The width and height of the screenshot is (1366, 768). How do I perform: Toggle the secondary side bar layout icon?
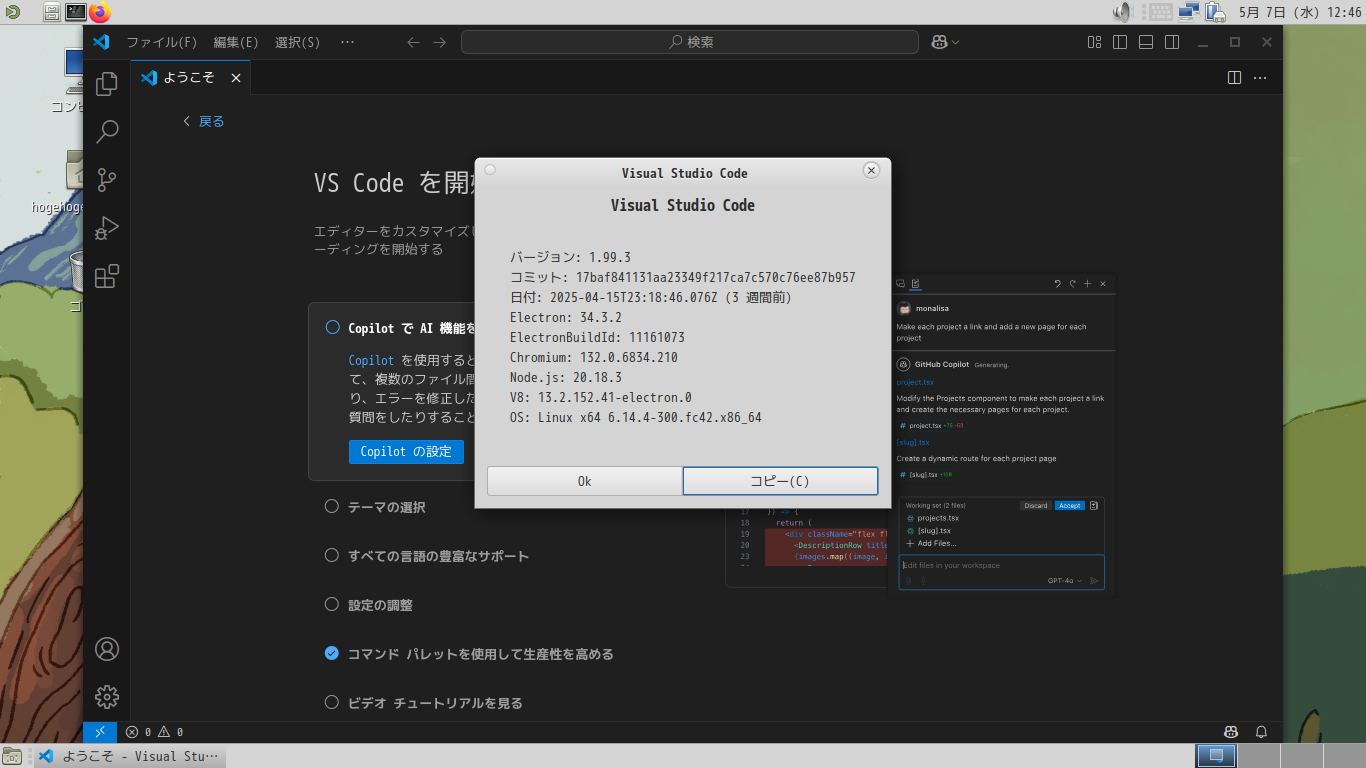[1172, 42]
